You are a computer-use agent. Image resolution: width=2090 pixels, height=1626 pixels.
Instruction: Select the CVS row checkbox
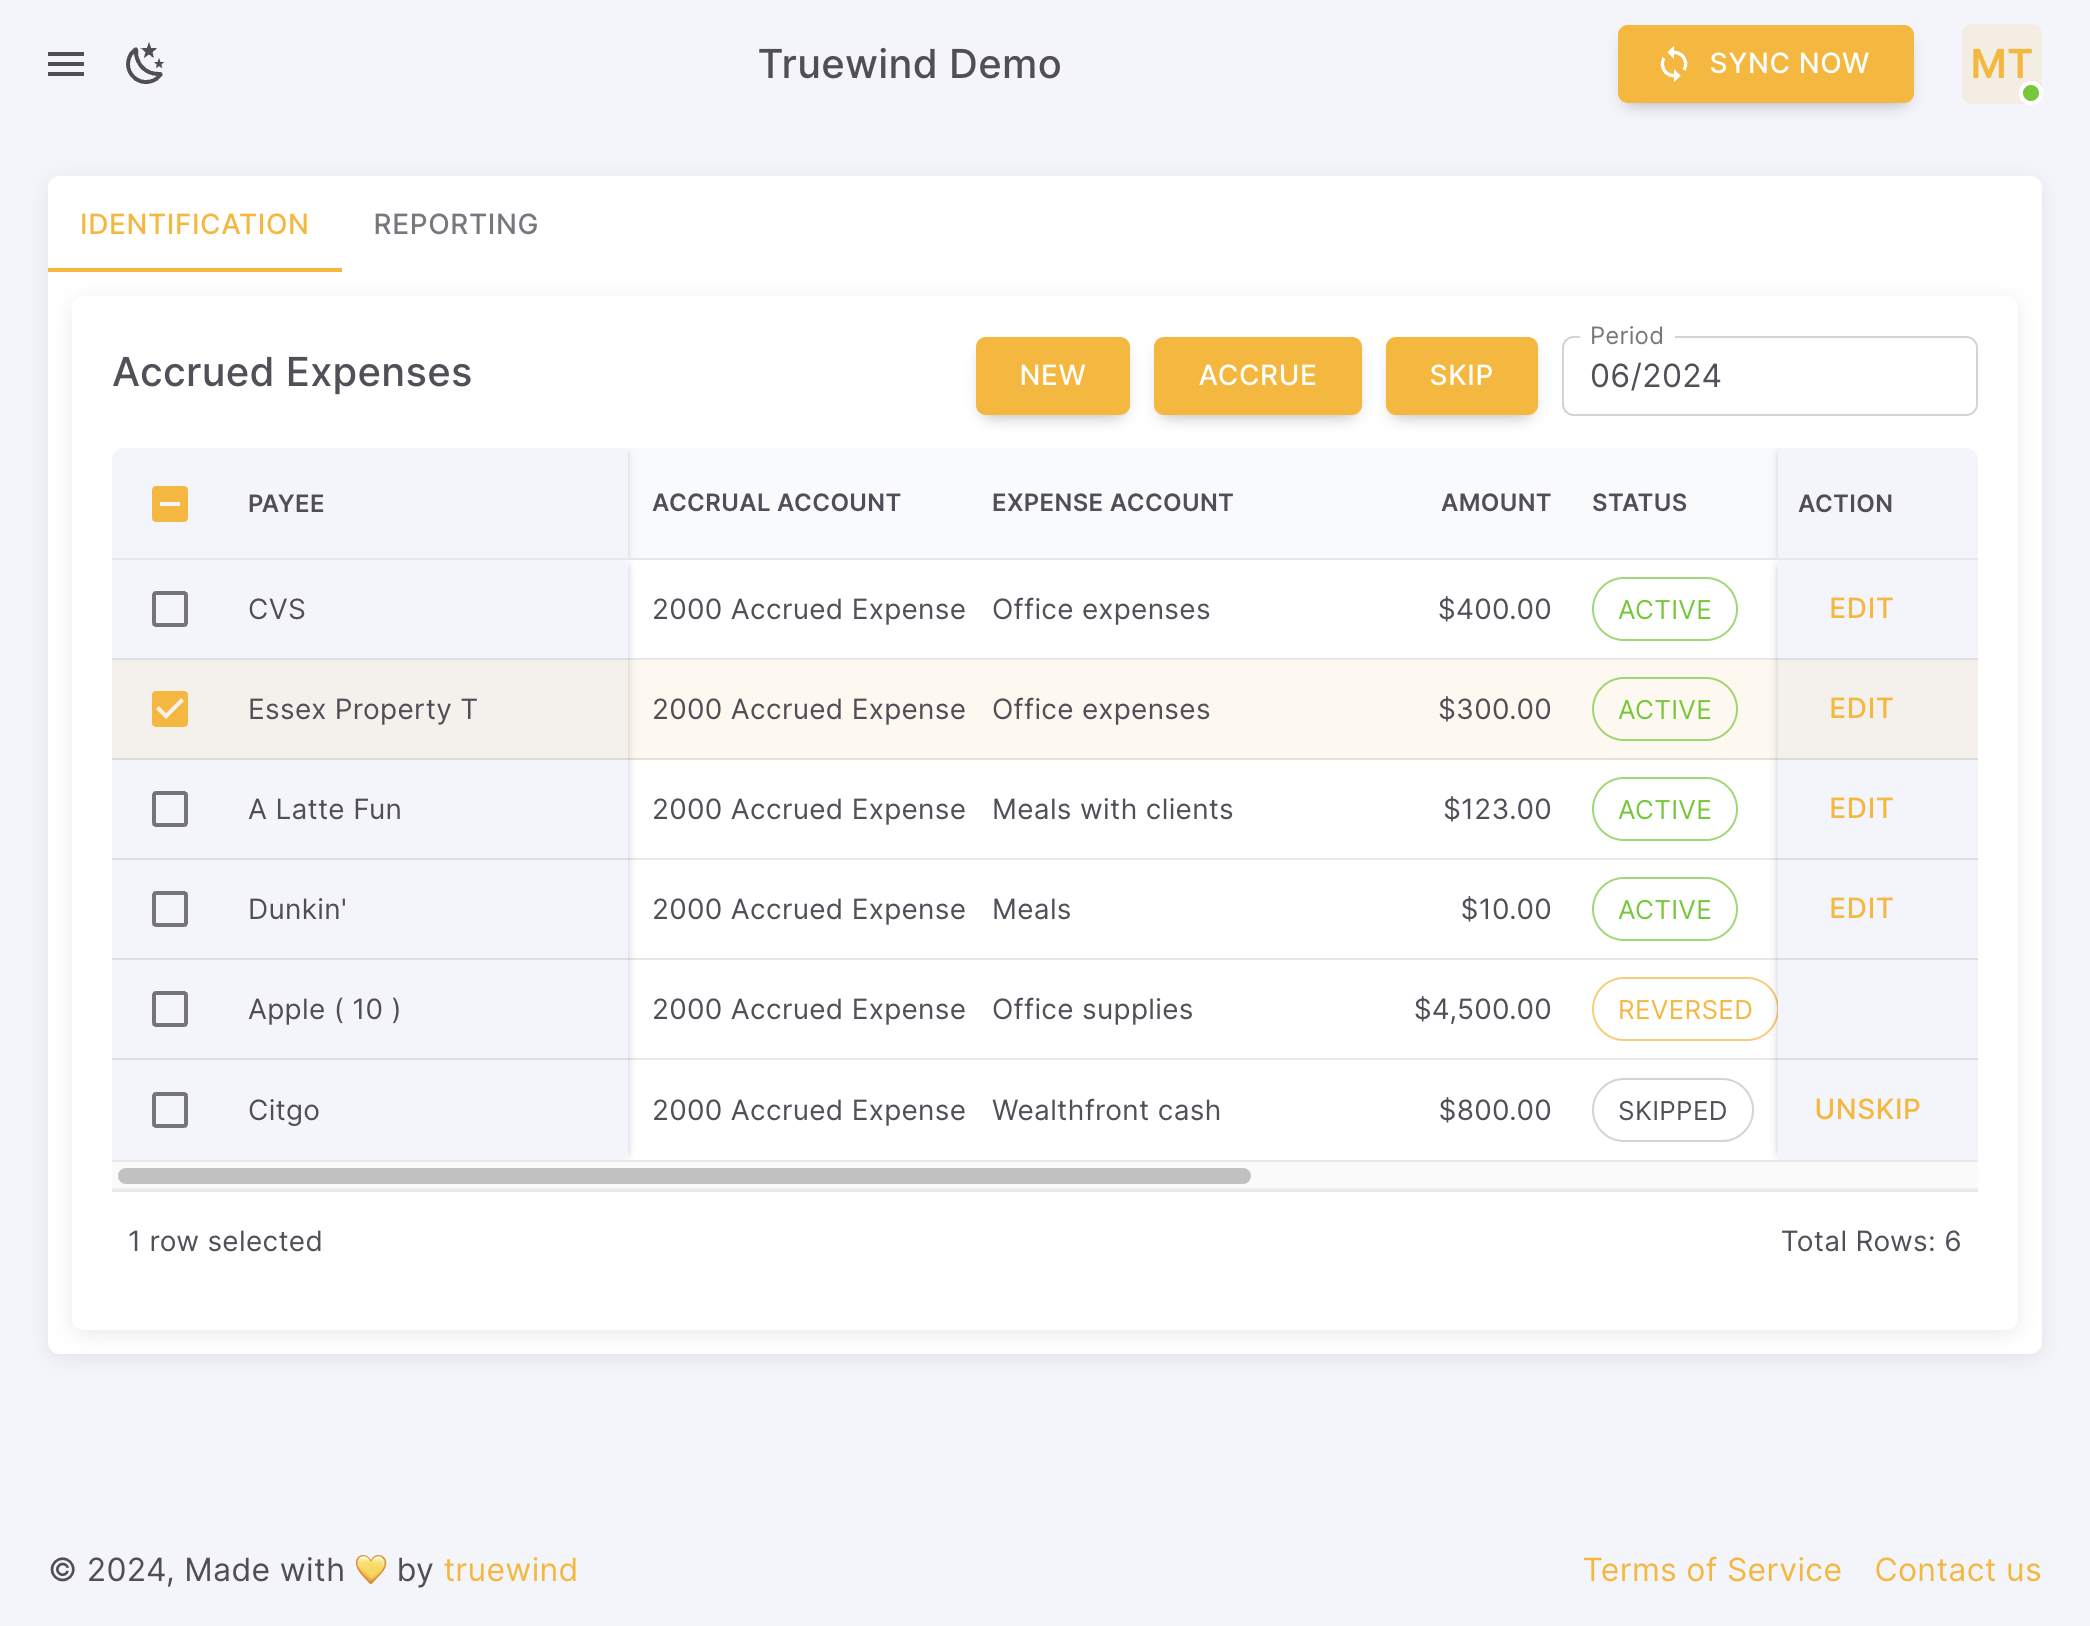point(170,609)
